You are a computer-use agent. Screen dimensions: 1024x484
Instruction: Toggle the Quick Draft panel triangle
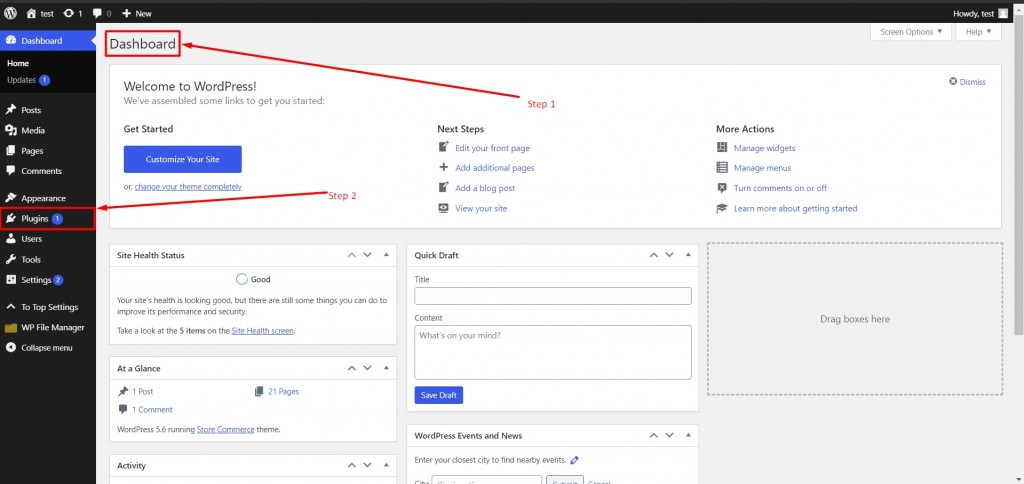(688, 255)
